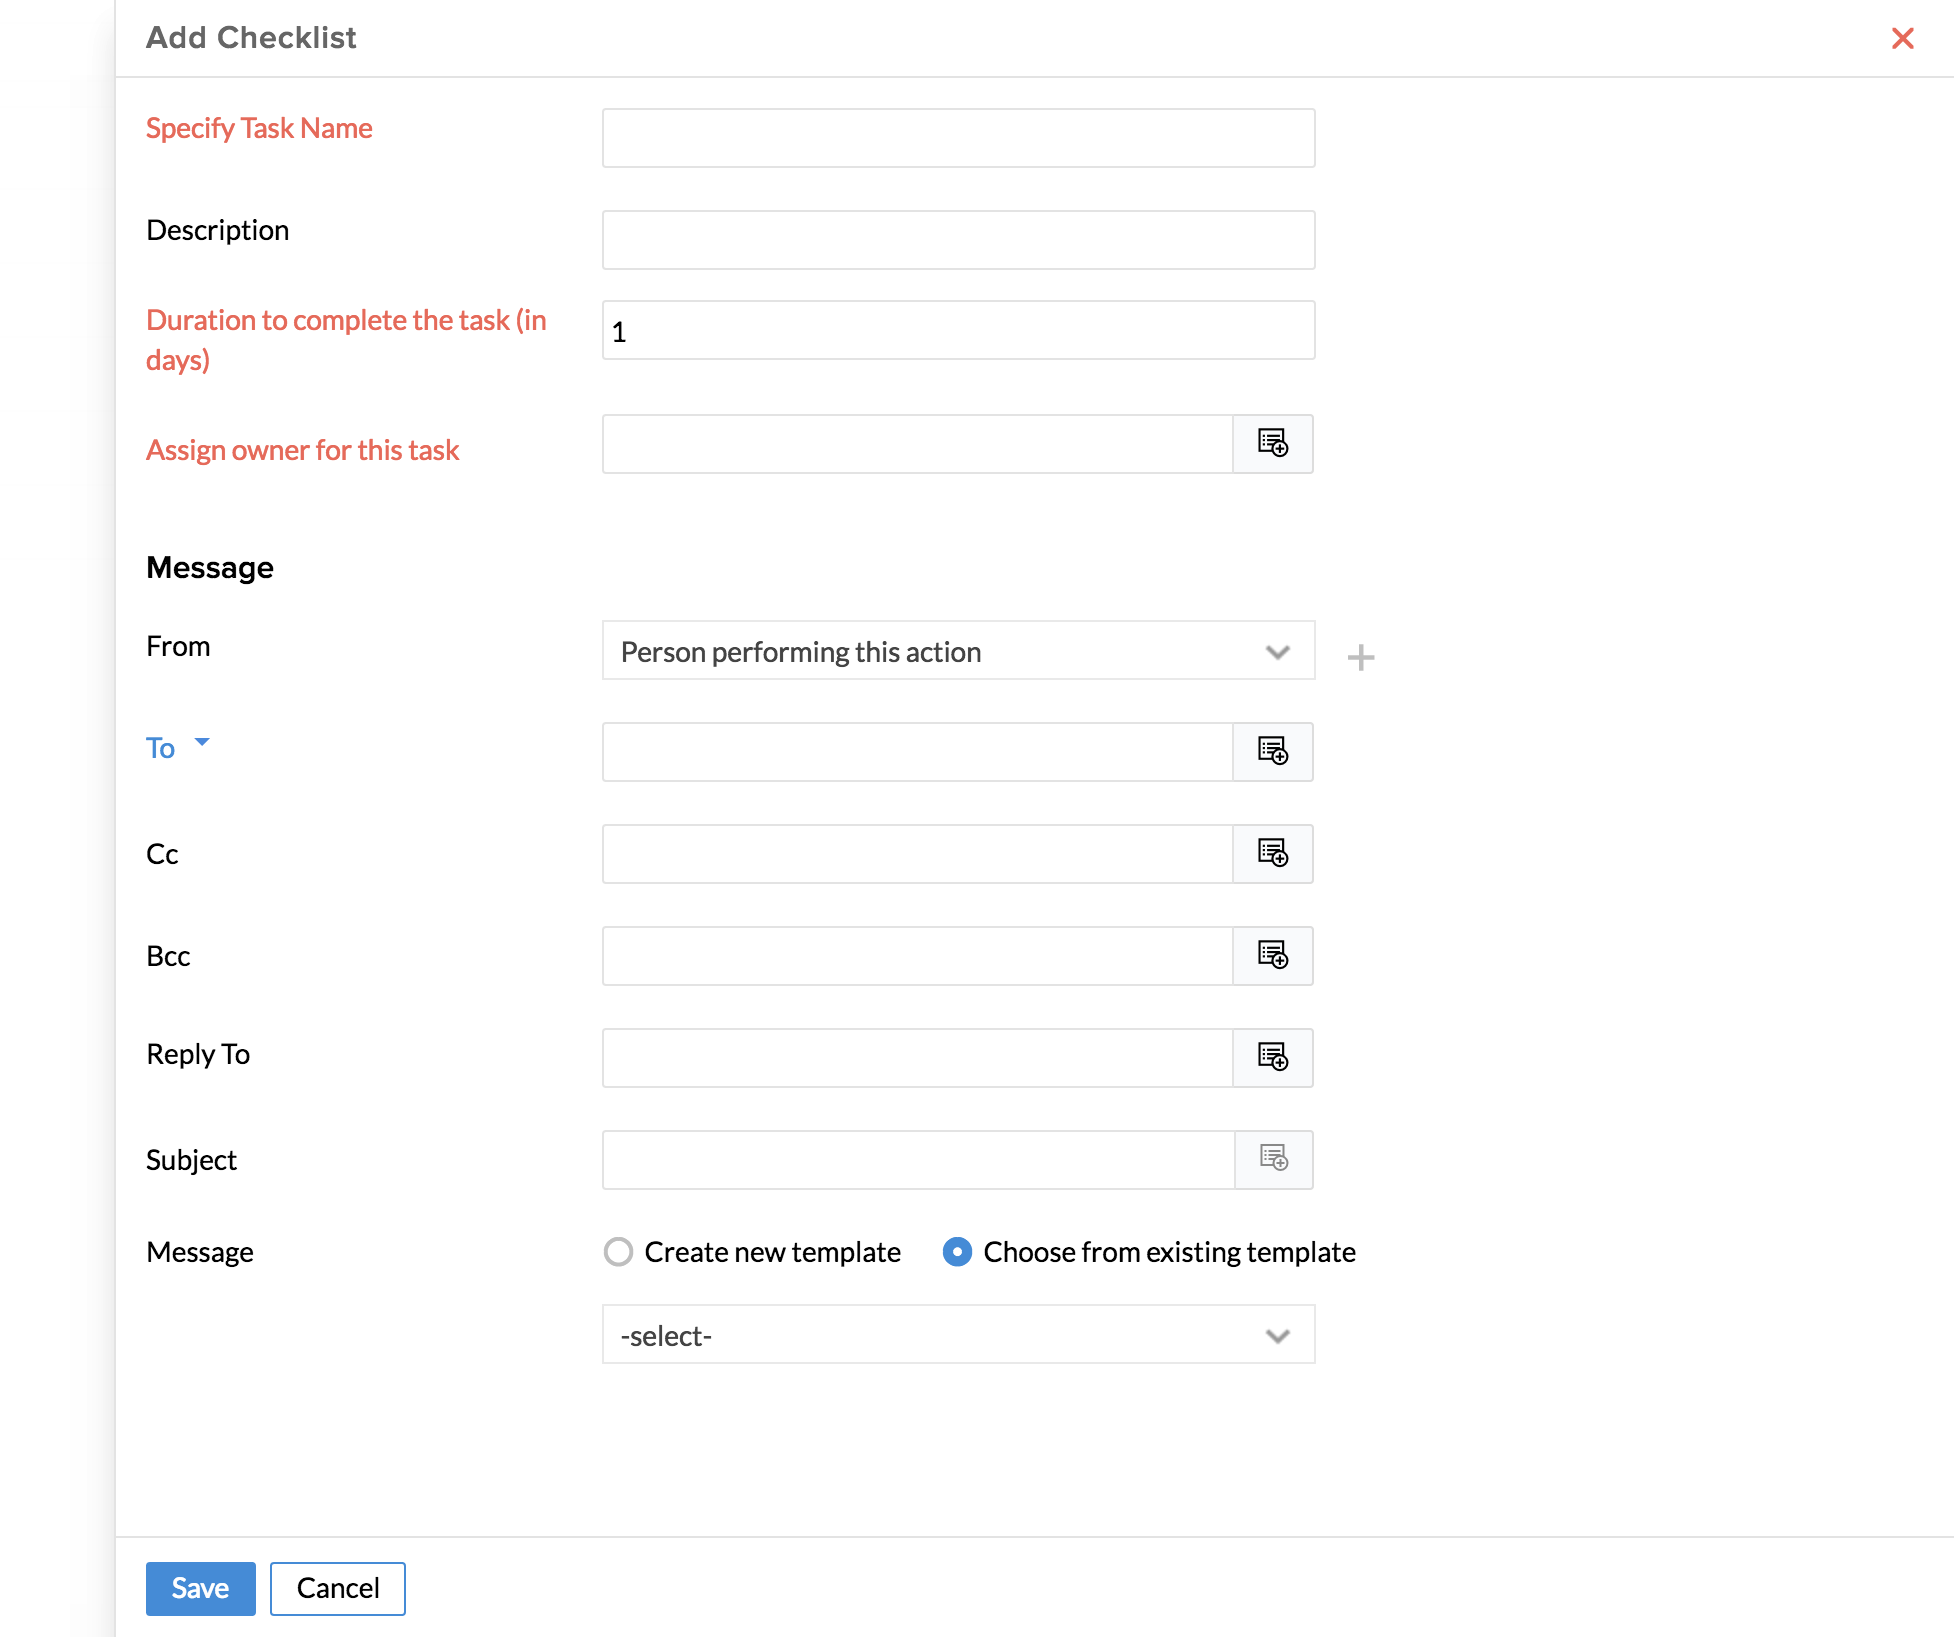Click the Cancel button
The height and width of the screenshot is (1637, 1954).
pyautogui.click(x=337, y=1588)
